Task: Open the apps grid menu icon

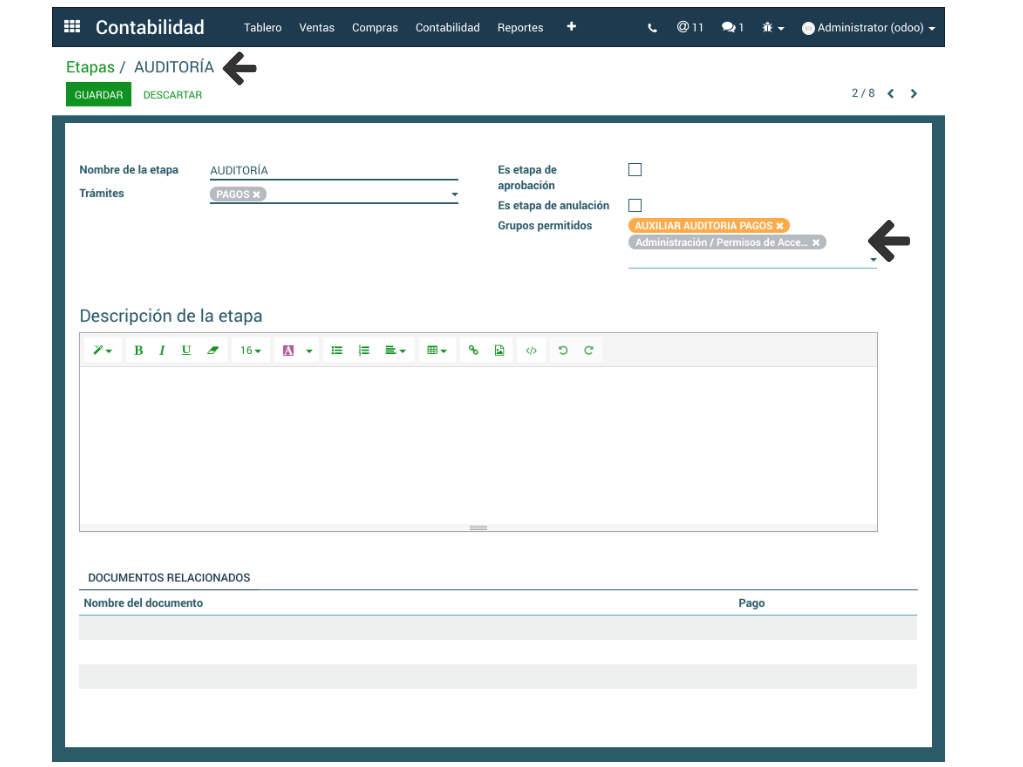Action: [x=72, y=27]
